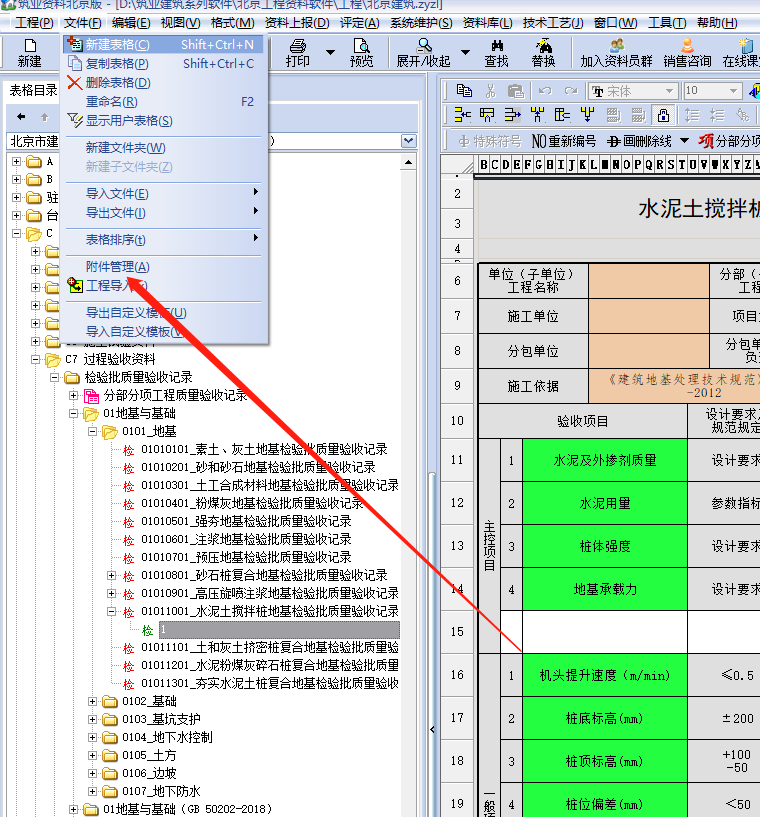The width and height of the screenshot is (760, 817).
Task: Click the 查找 binoculars icon
Action: point(496,52)
